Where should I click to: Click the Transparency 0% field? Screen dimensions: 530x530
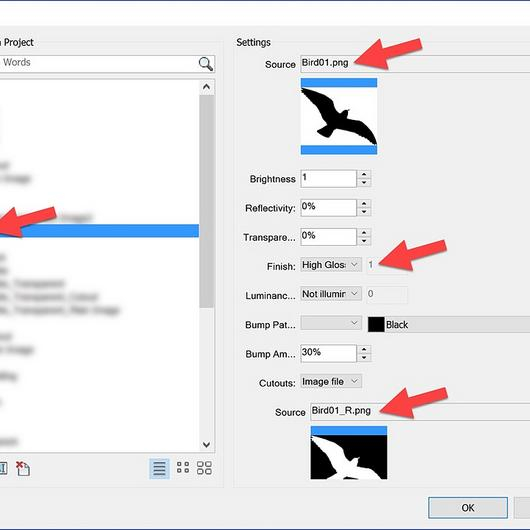point(328,237)
